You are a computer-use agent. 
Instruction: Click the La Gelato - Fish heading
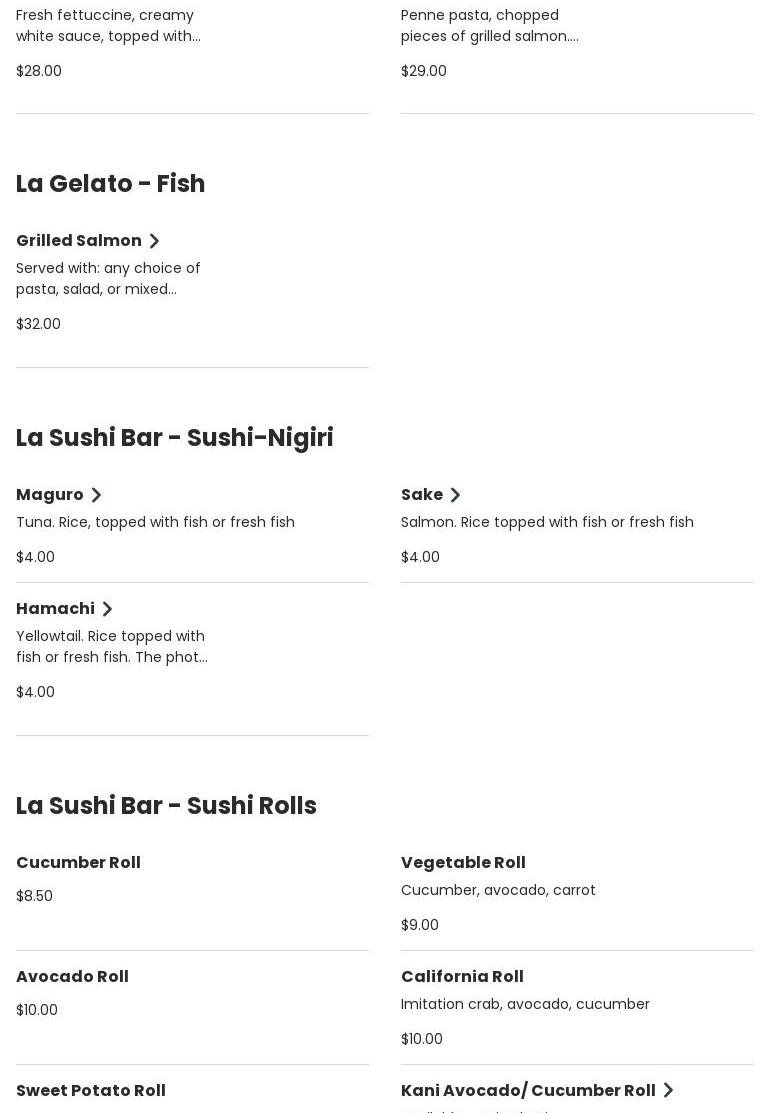[x=111, y=184]
